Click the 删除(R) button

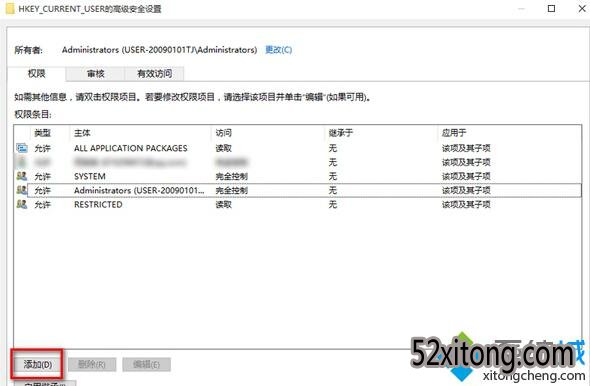coord(92,364)
